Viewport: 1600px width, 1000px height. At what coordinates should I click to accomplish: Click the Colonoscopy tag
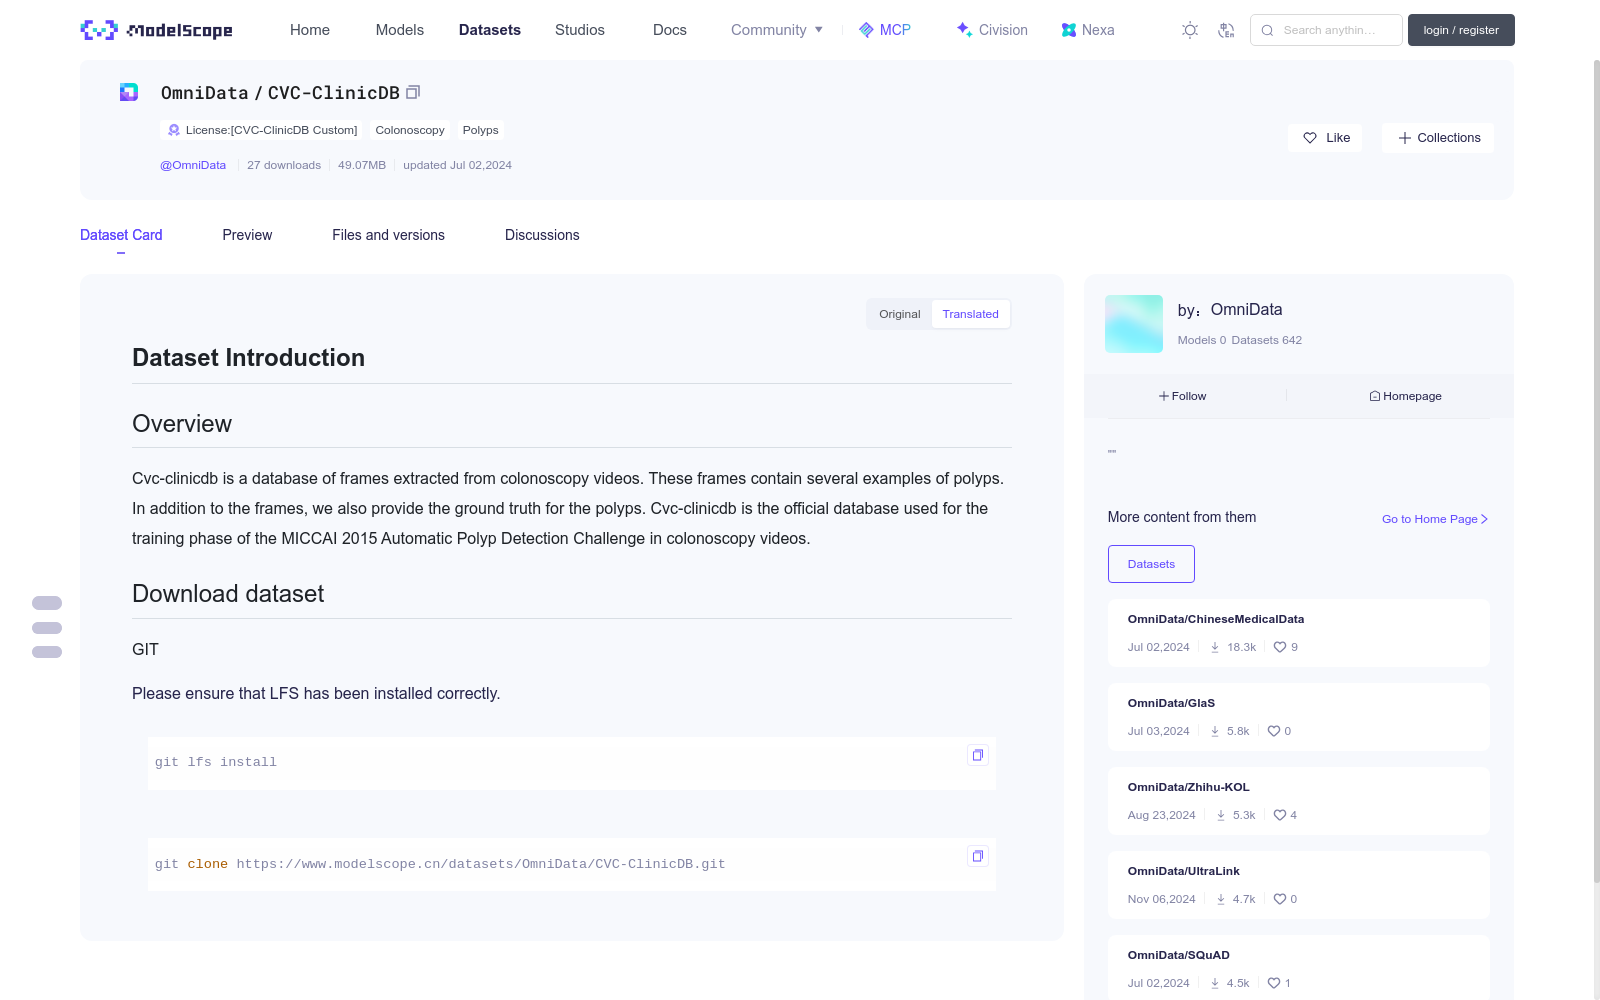coord(410,130)
